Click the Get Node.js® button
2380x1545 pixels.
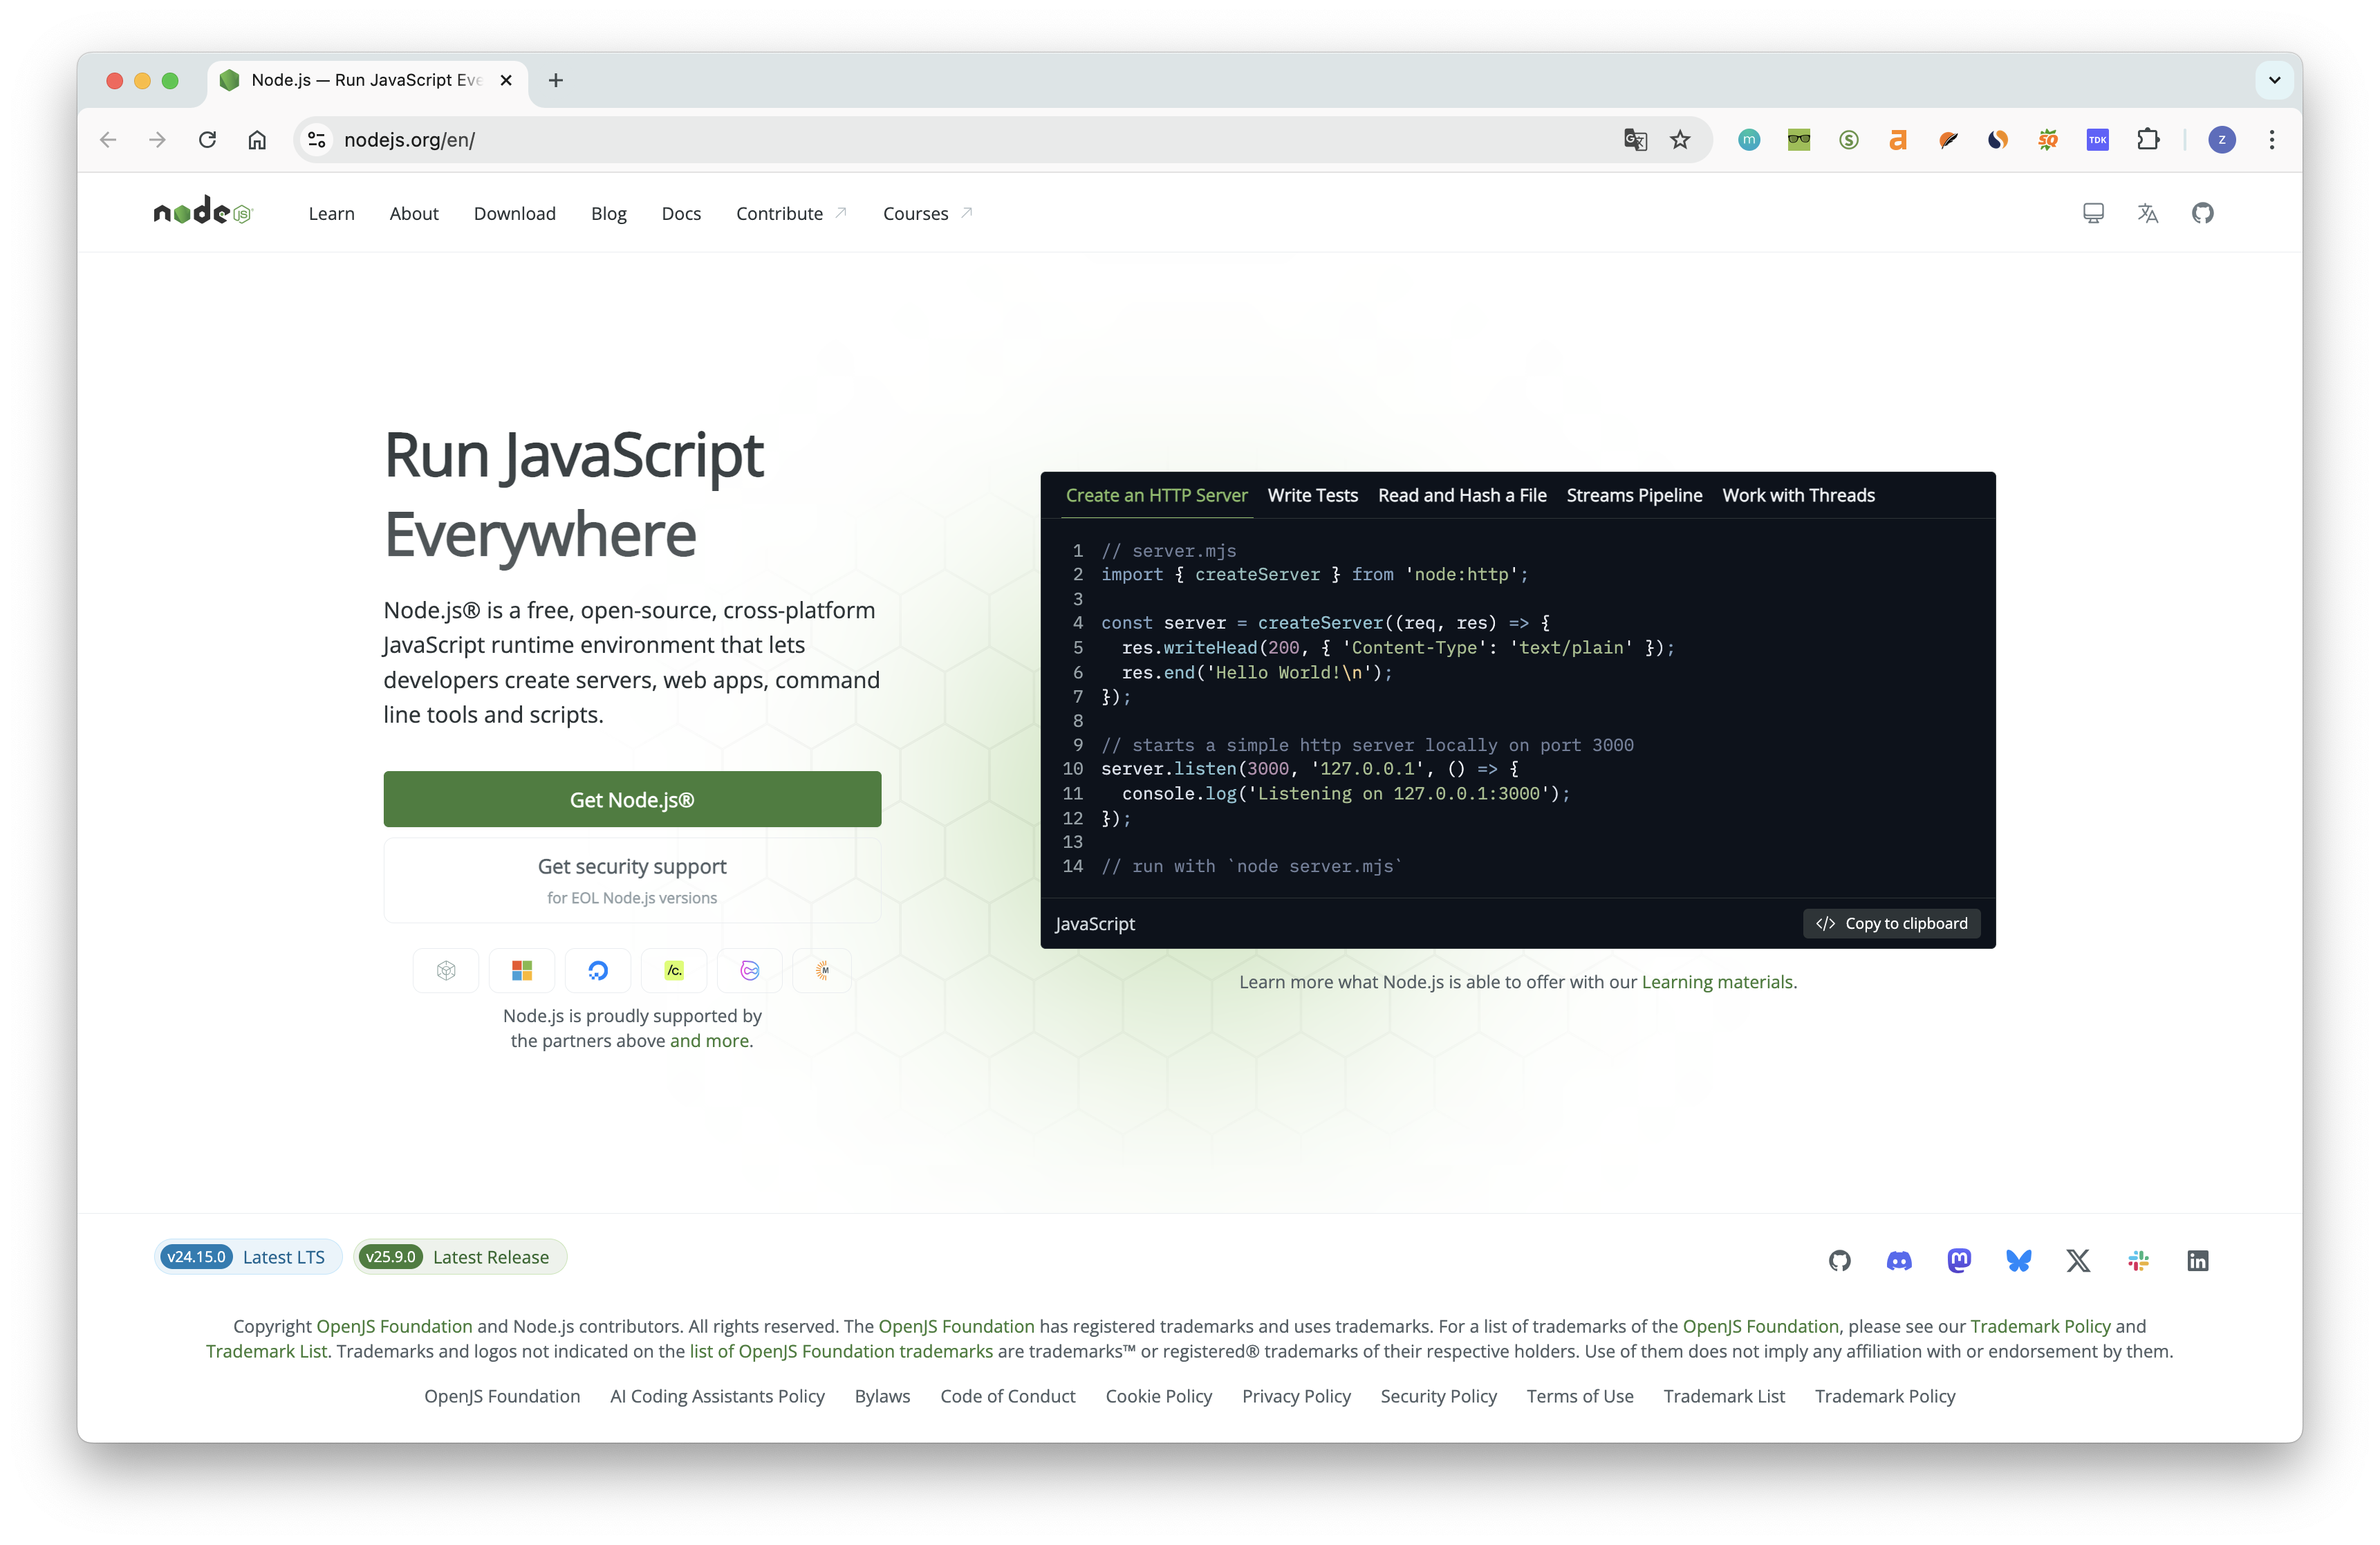632,799
